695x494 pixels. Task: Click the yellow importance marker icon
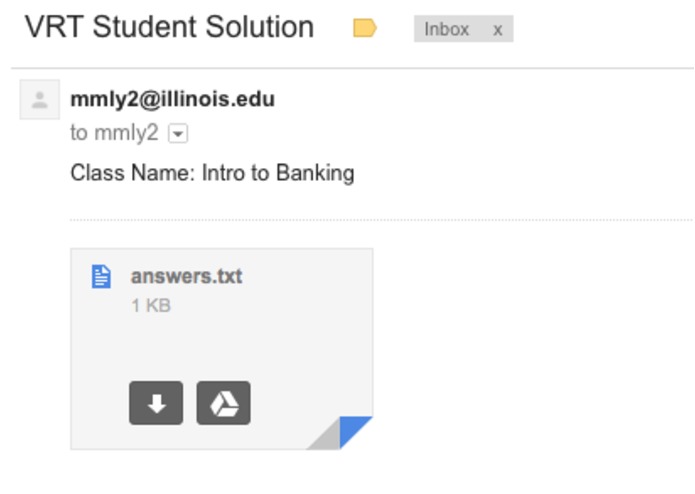coord(365,28)
